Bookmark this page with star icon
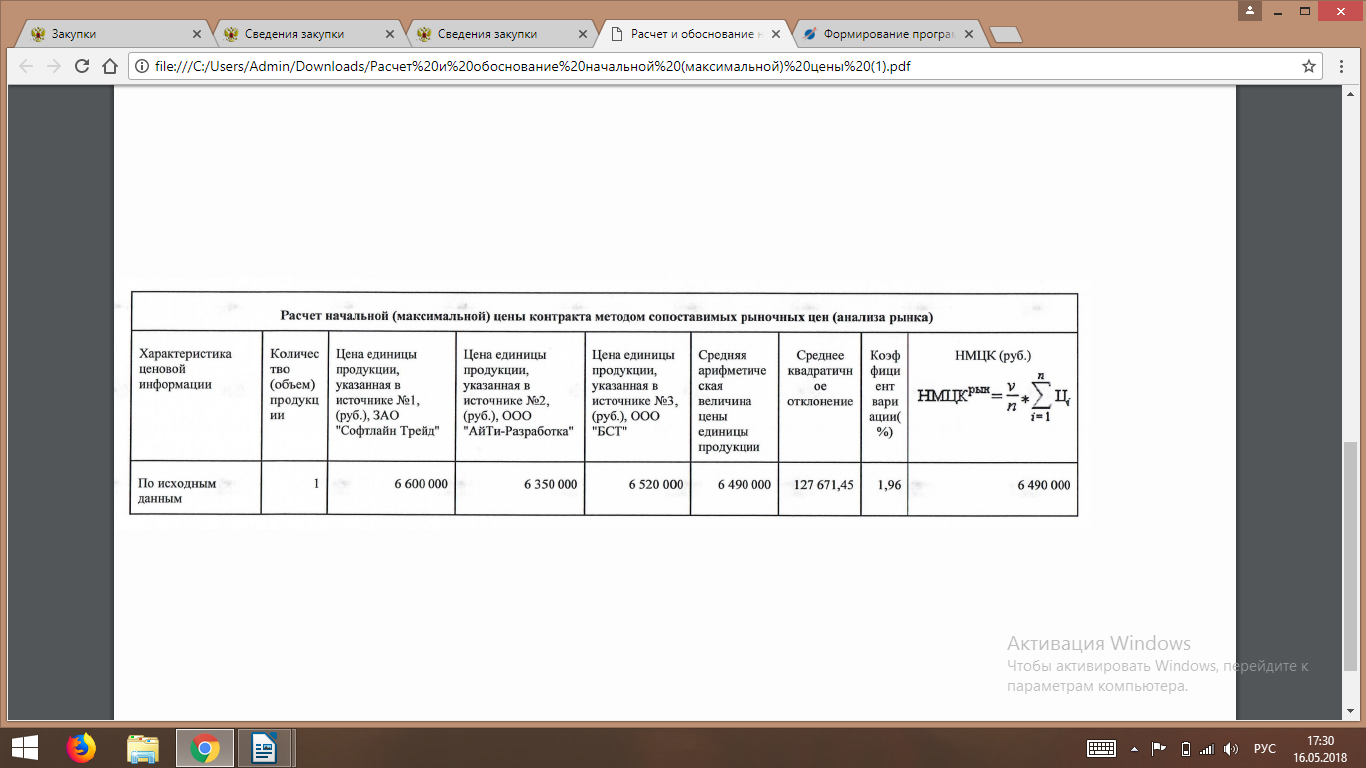The width and height of the screenshot is (1366, 768). pos(1309,67)
